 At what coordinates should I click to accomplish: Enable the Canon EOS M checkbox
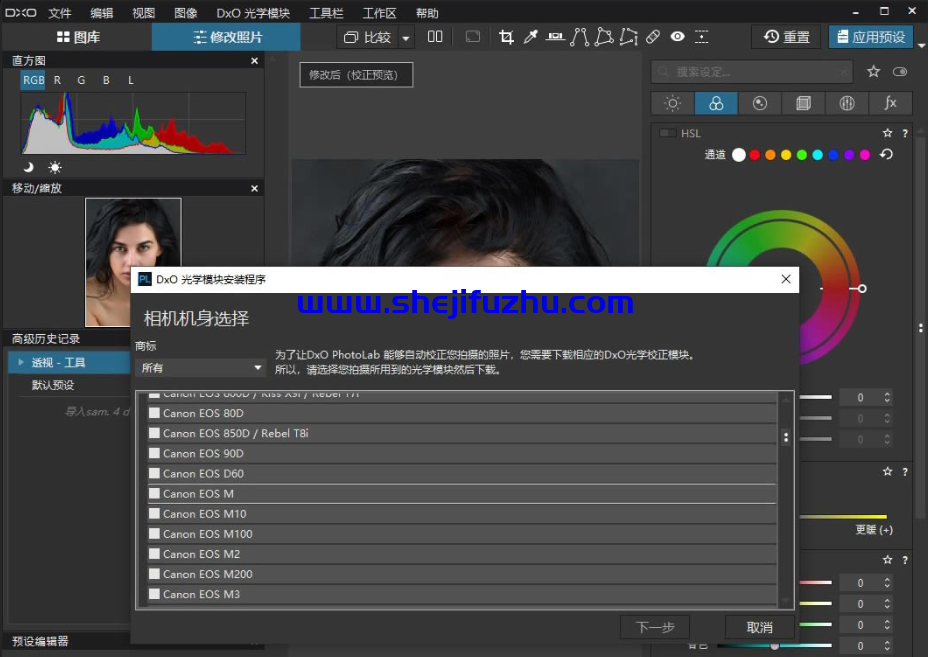pos(154,494)
